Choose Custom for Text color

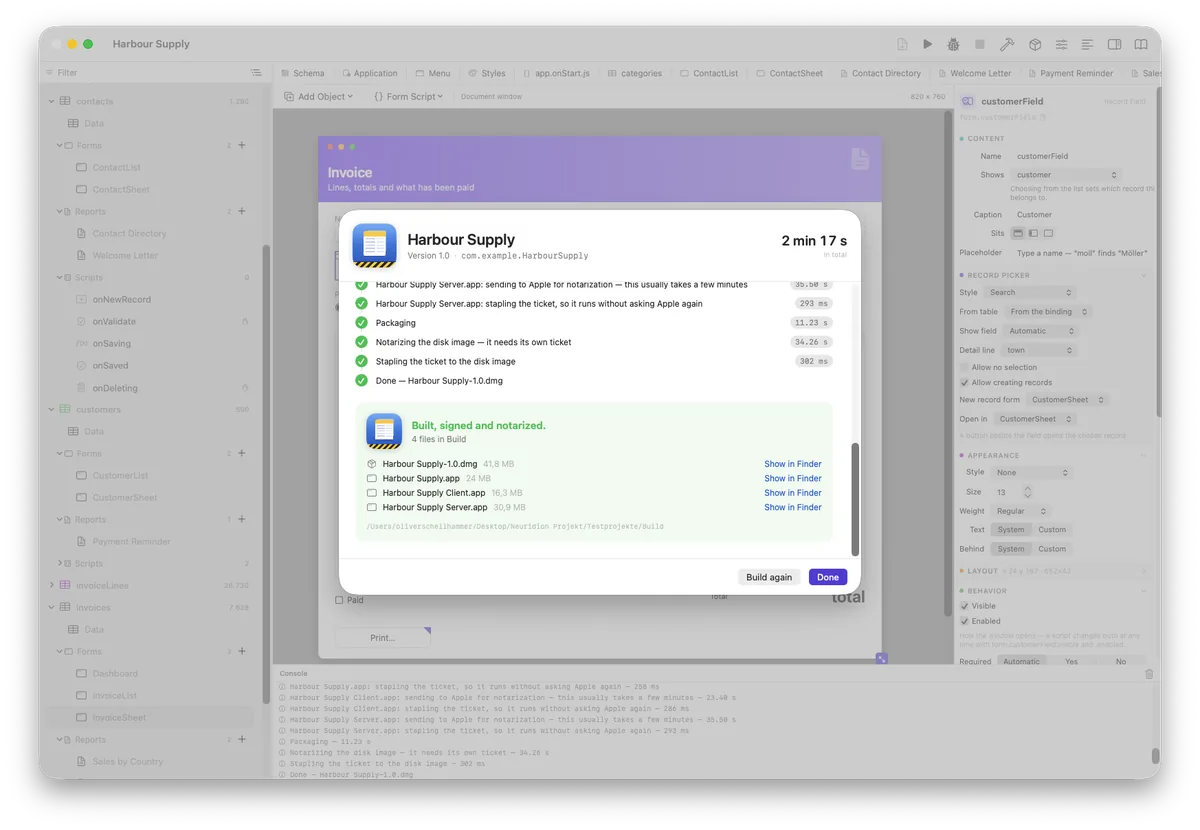click(x=1052, y=530)
